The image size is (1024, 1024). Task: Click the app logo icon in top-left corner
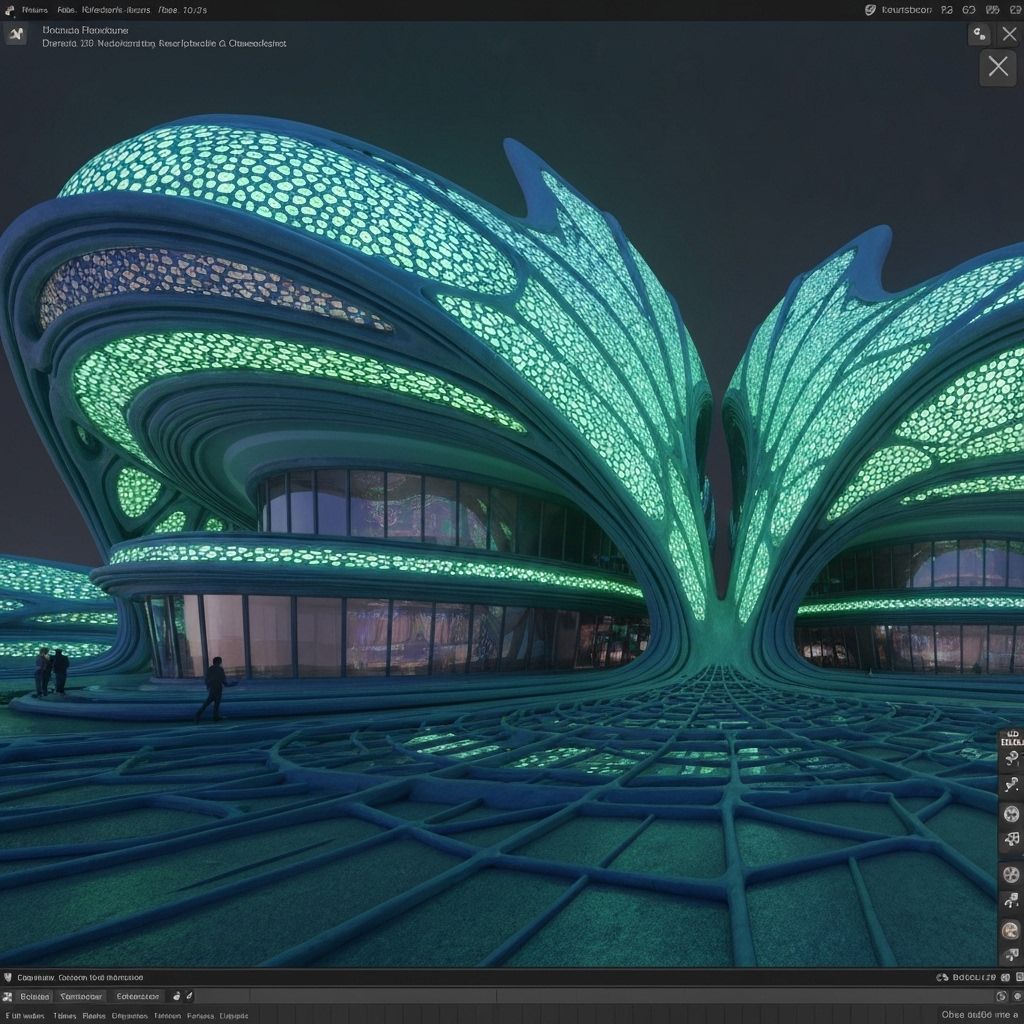click(x=9, y=10)
